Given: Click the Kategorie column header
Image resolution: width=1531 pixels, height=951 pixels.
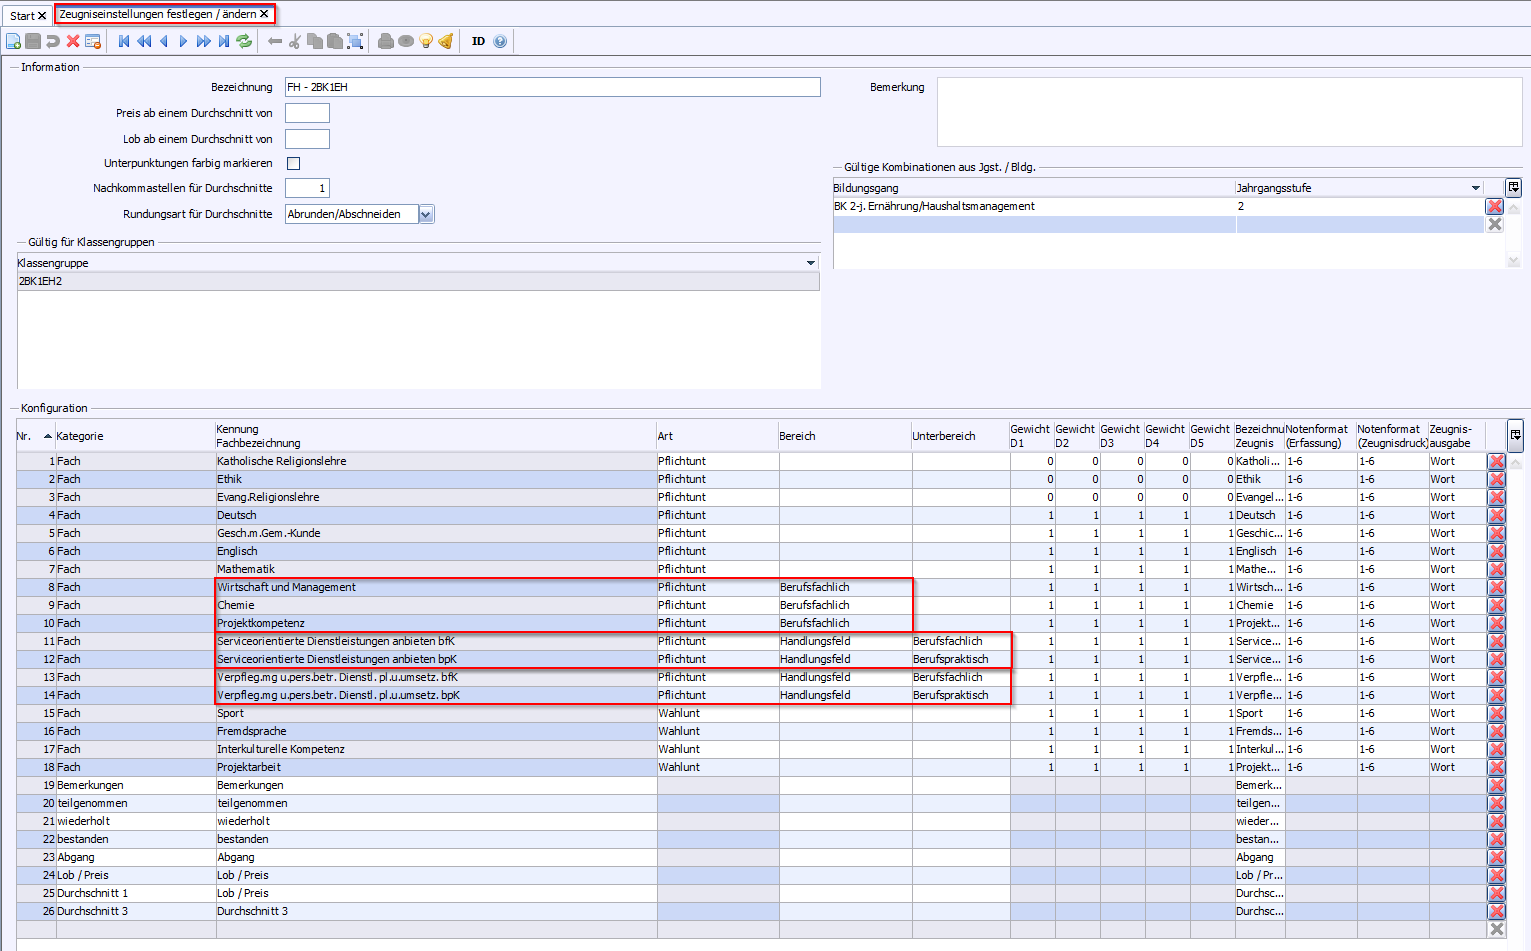Looking at the screenshot, I should click(135, 436).
